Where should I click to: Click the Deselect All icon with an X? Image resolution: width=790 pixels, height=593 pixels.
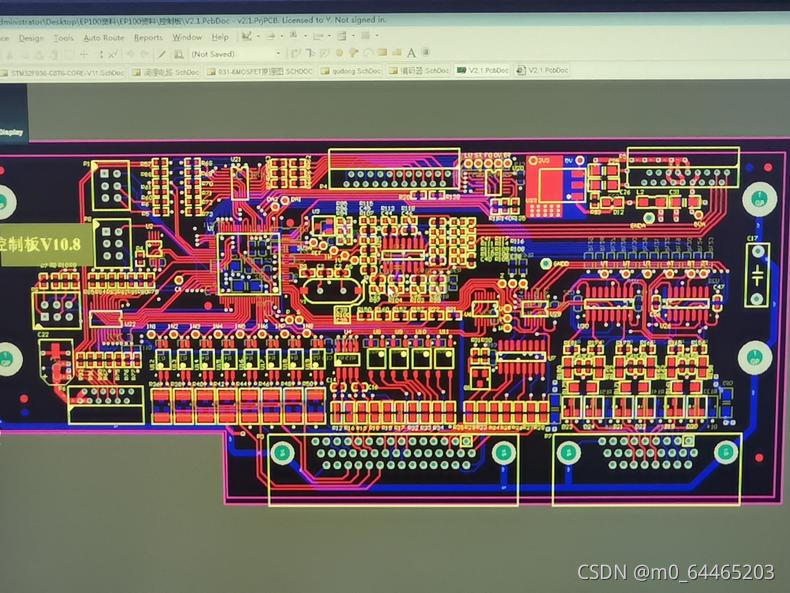click(114, 54)
